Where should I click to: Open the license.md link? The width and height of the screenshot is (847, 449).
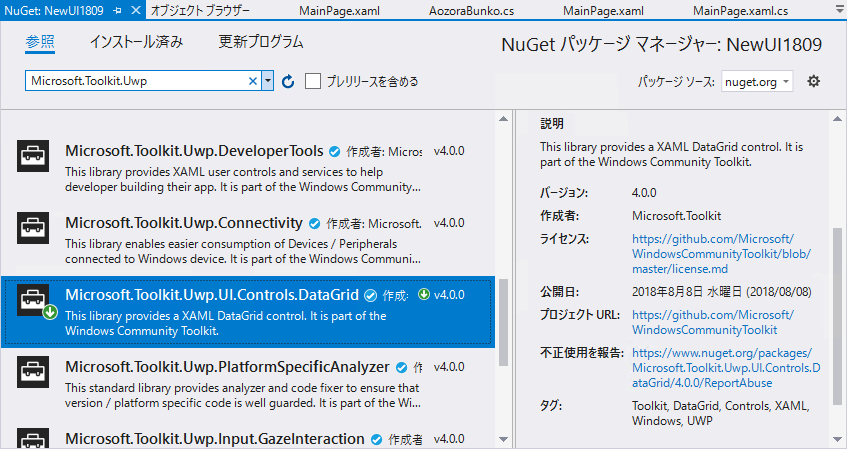coord(721,253)
